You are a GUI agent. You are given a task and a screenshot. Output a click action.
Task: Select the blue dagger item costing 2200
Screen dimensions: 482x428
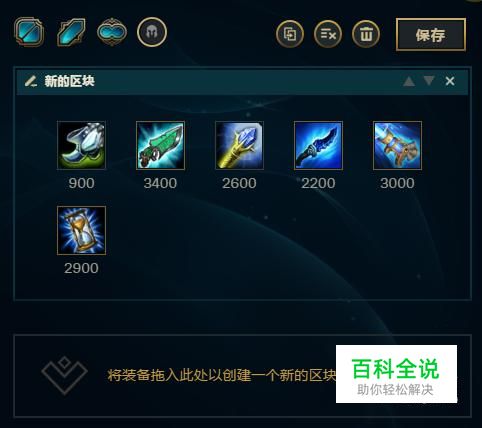[318, 145]
